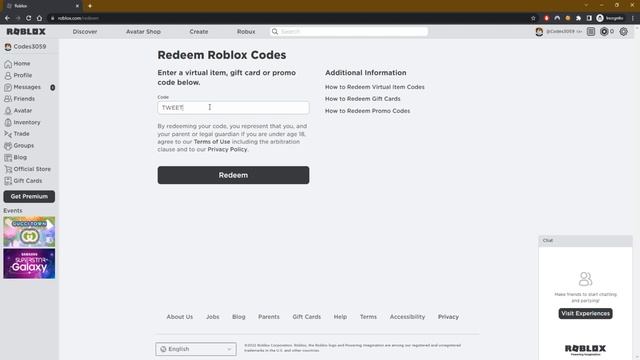Open Discover in top navigation

[85, 31]
